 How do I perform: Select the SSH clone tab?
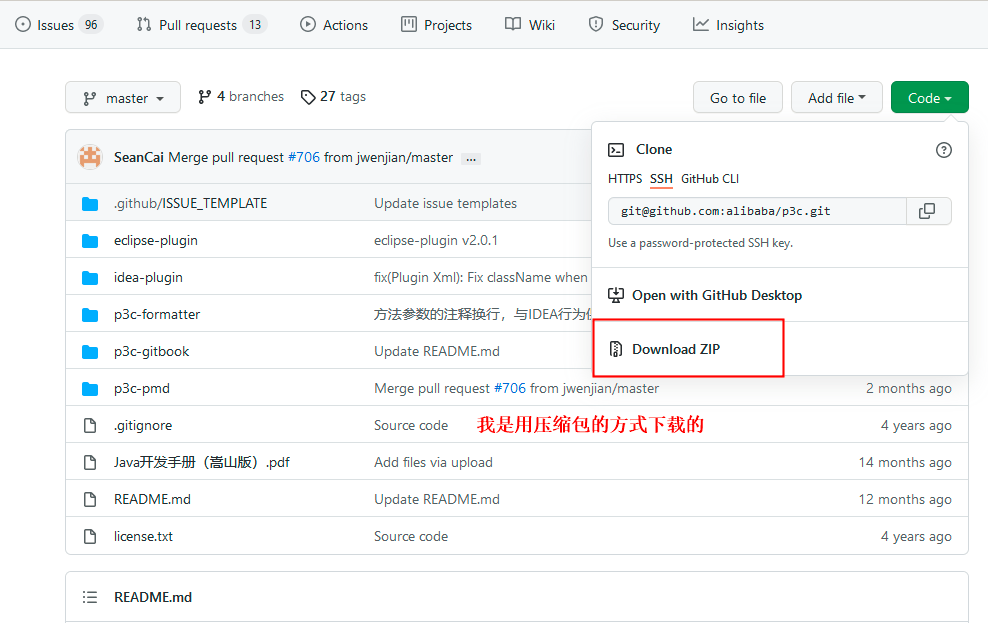[662, 179]
